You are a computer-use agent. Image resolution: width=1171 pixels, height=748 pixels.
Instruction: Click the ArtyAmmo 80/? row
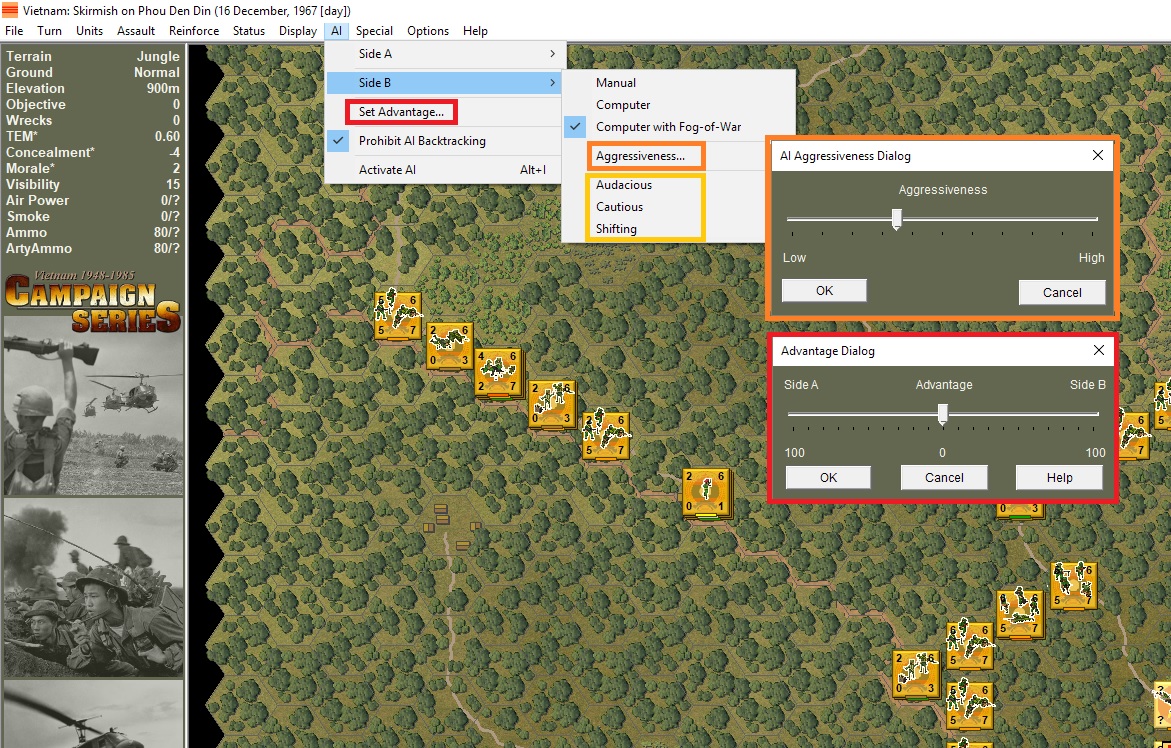pyautogui.click(x=93, y=249)
